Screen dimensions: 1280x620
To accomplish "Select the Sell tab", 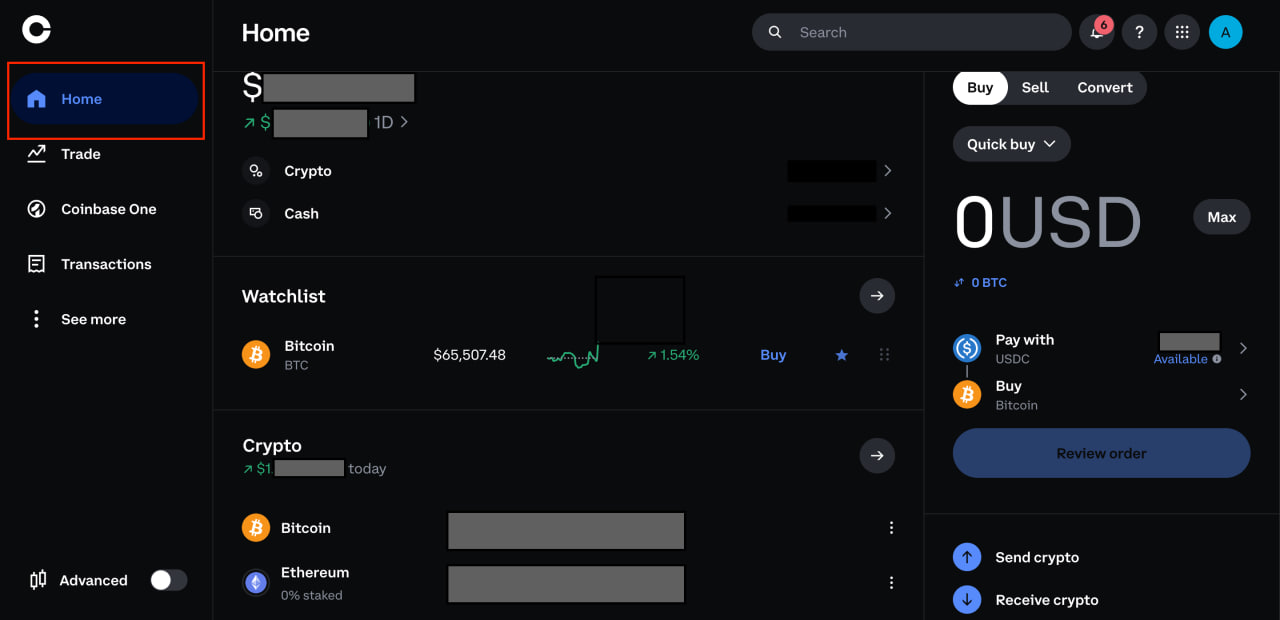I will 1035,88.
